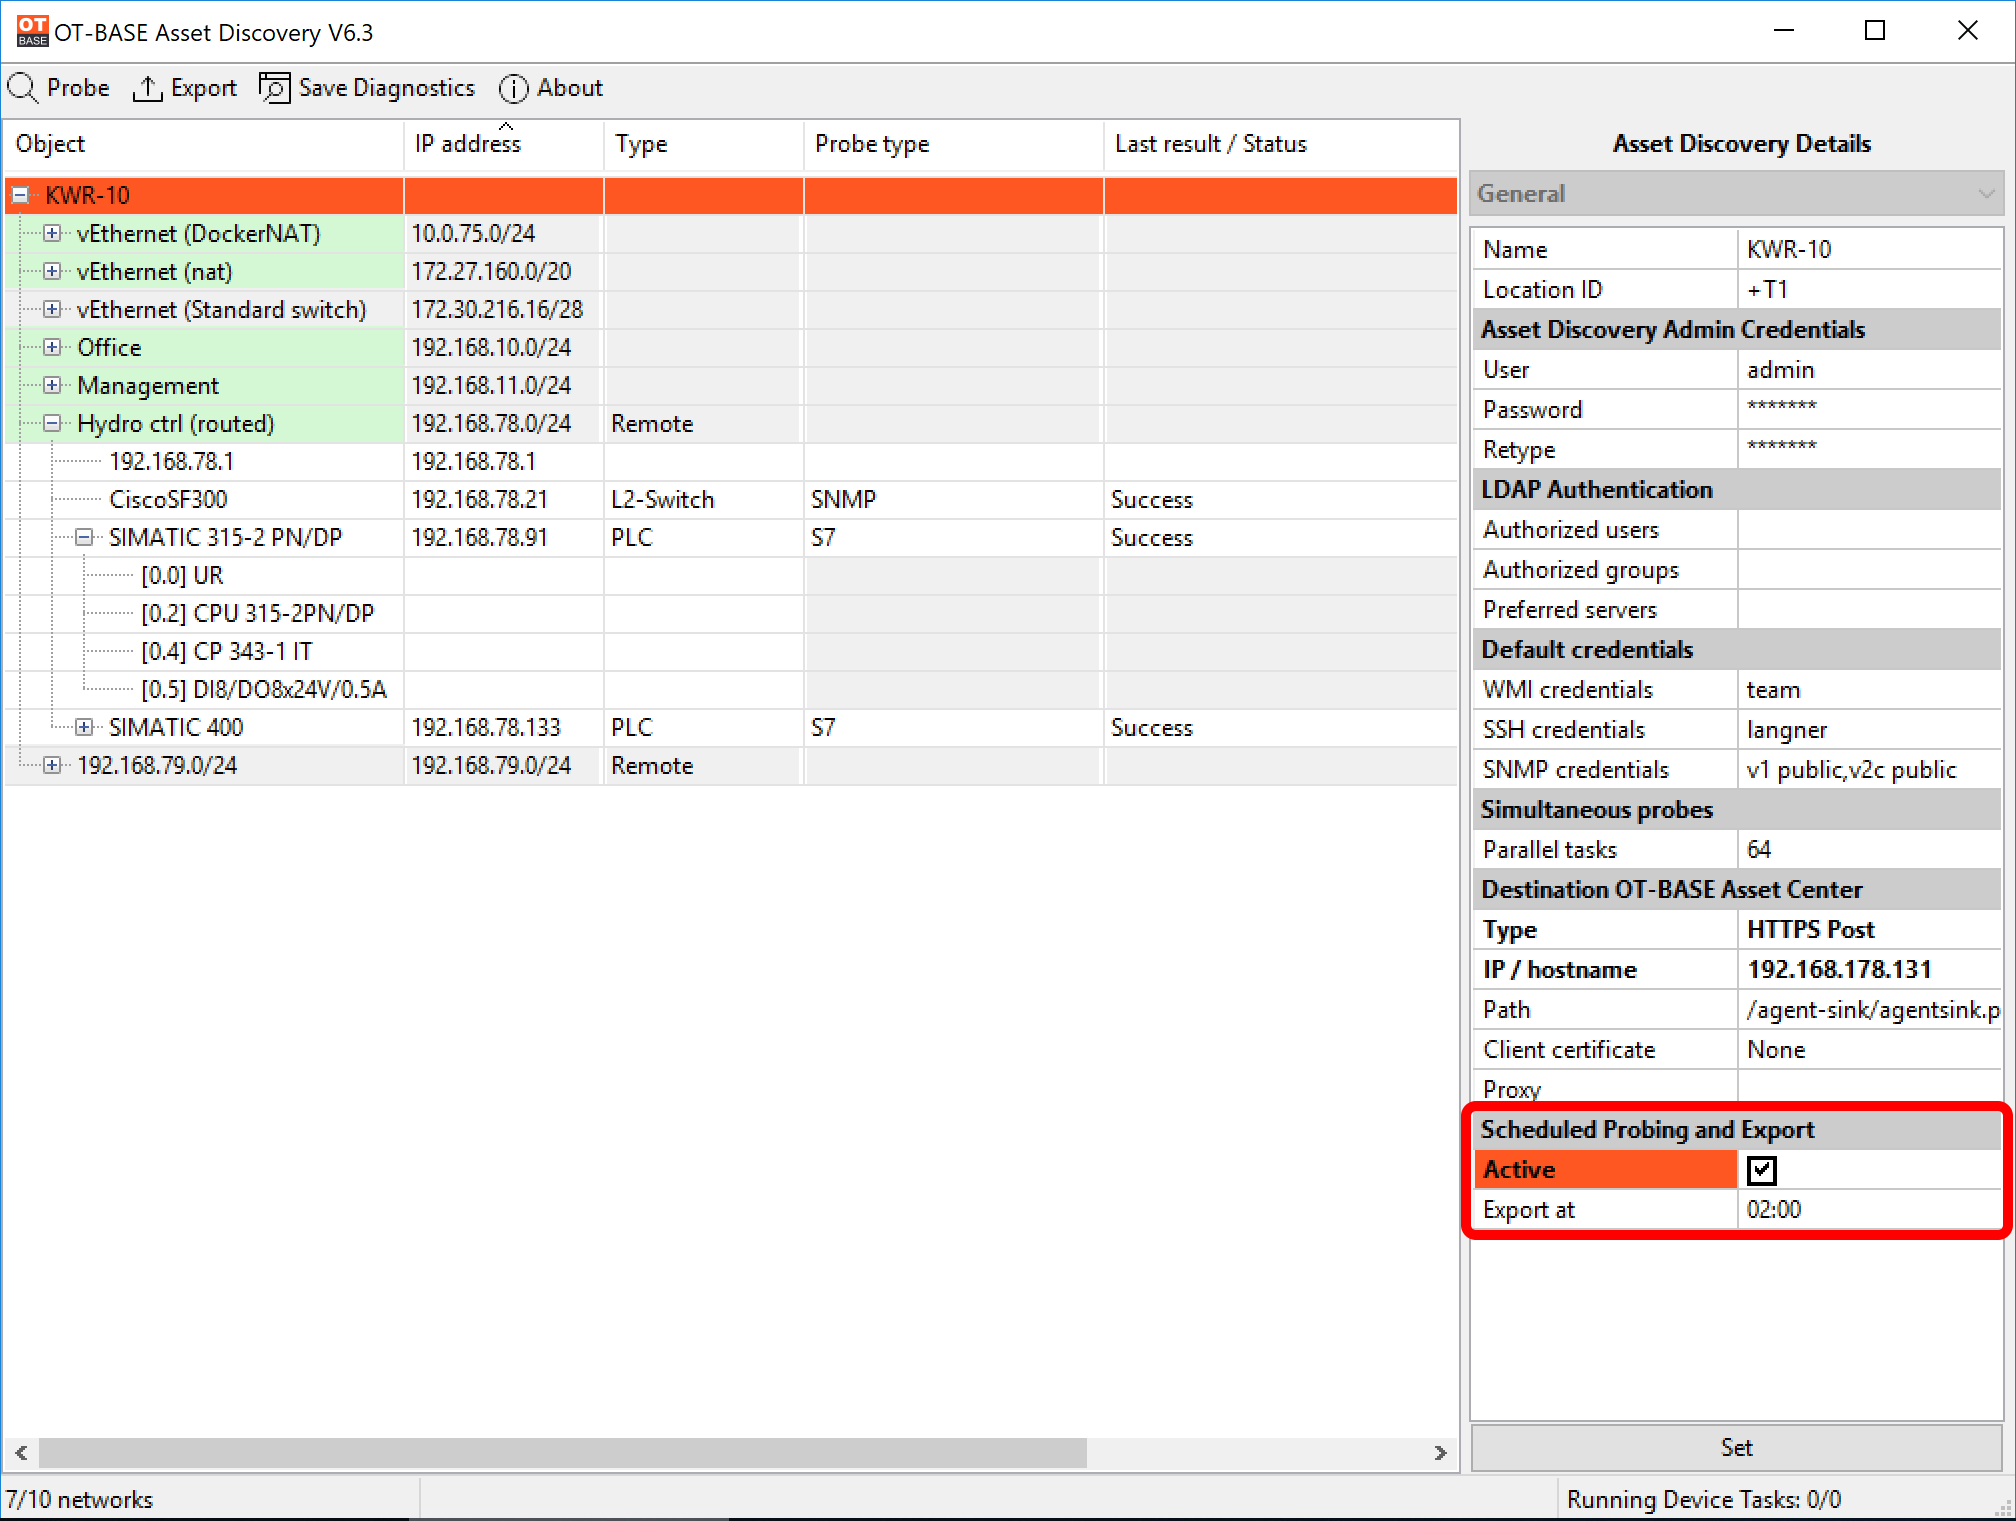Screen dimensions: 2016x1521
Task: Edit the Parallel tasks value 64
Action: pyautogui.click(x=1869, y=849)
